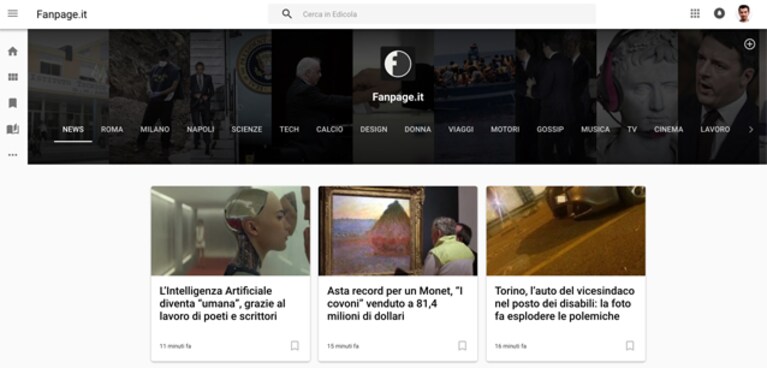Screen dimensions: 767x368
Task: Open the CALCIO tab
Action: [x=330, y=130]
